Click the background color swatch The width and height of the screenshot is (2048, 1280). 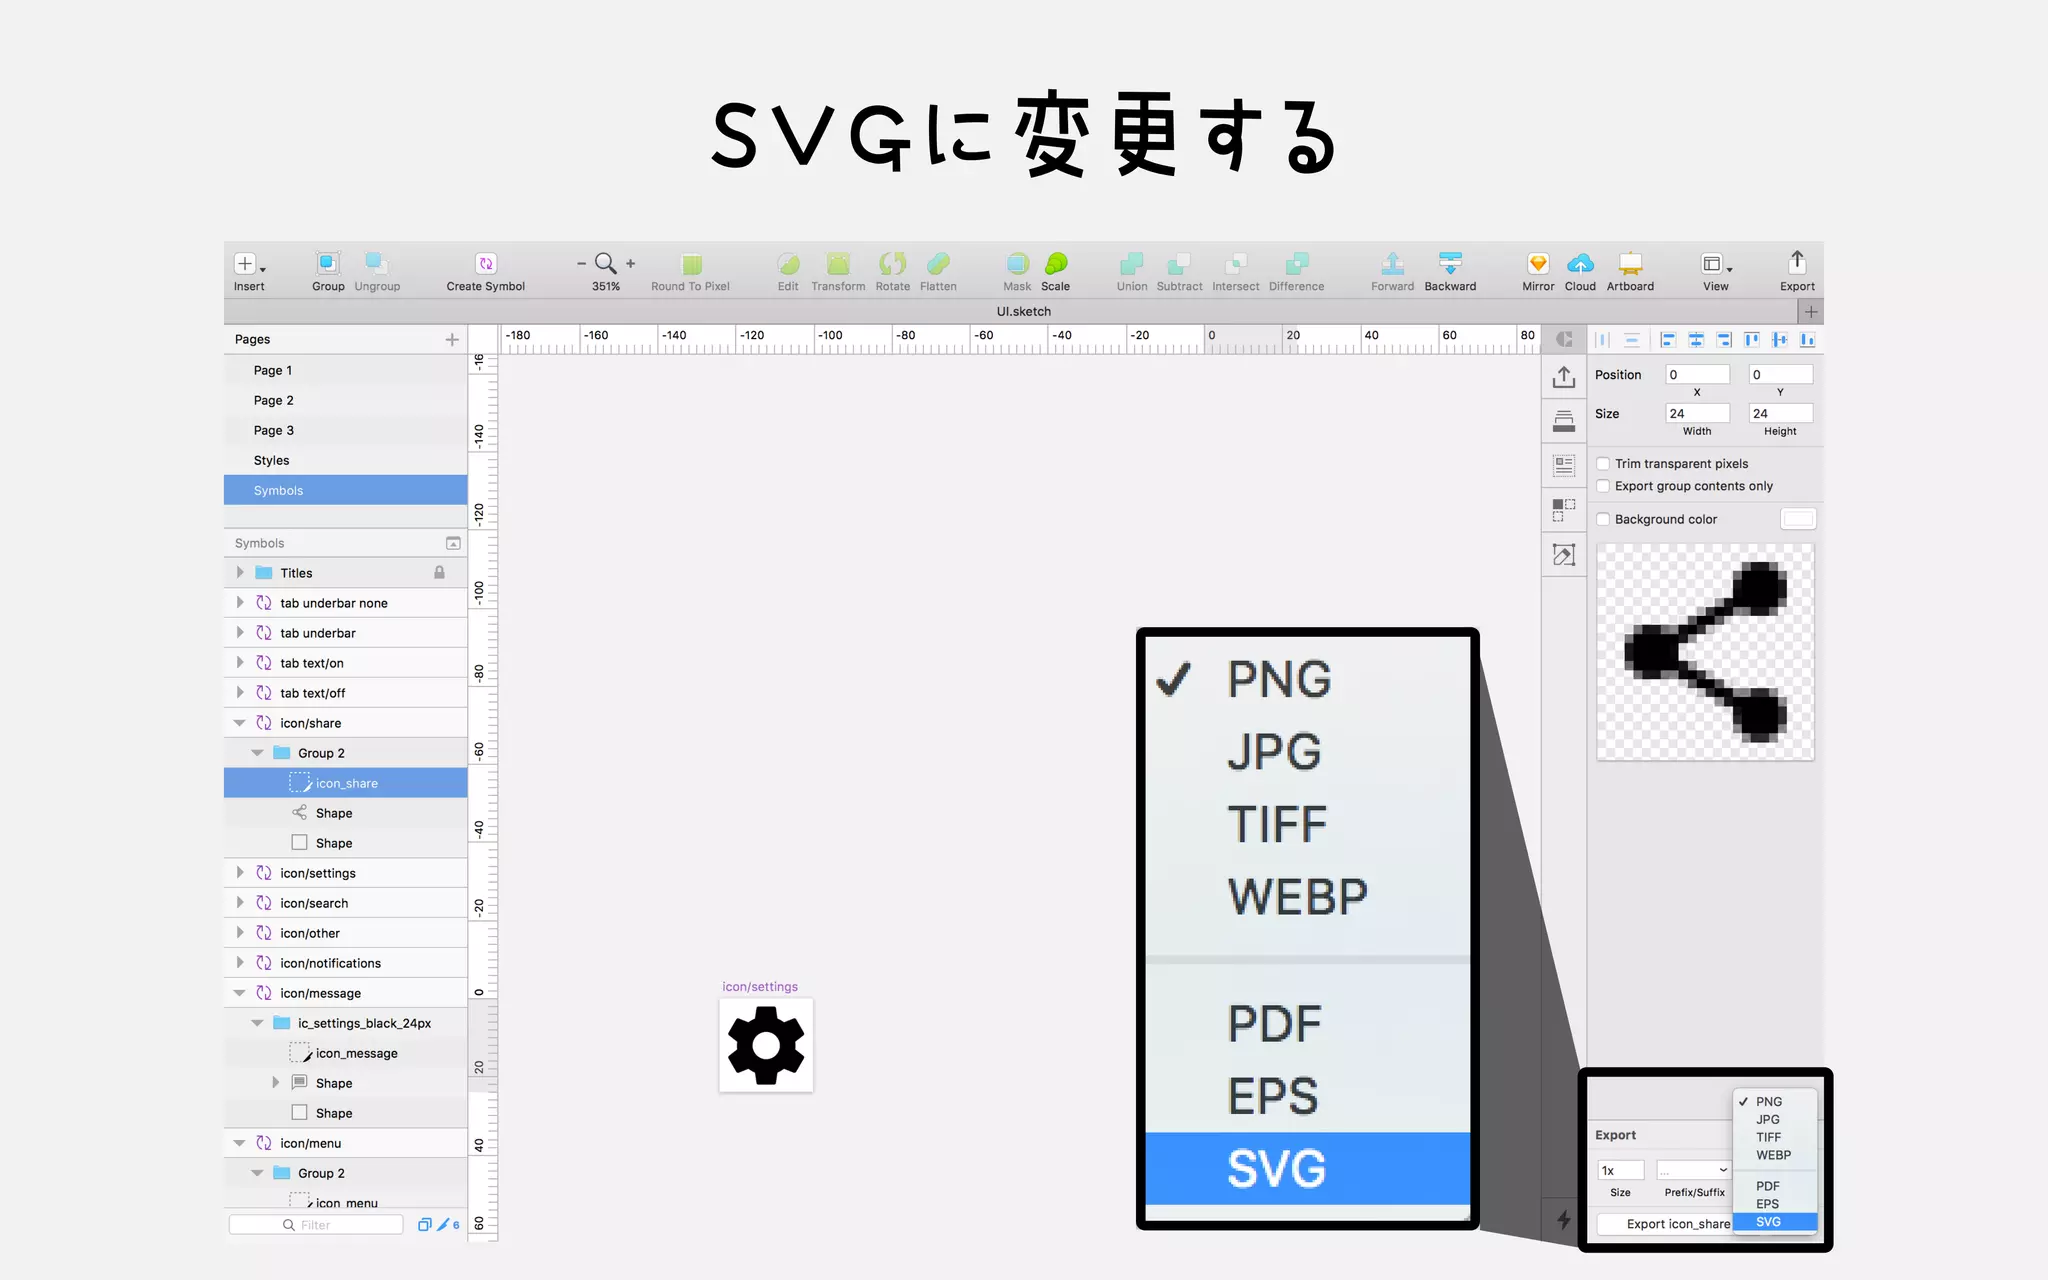(1798, 519)
